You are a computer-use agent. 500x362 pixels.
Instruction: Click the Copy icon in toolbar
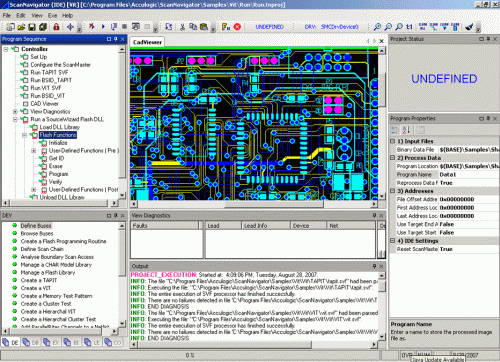(x=193, y=27)
